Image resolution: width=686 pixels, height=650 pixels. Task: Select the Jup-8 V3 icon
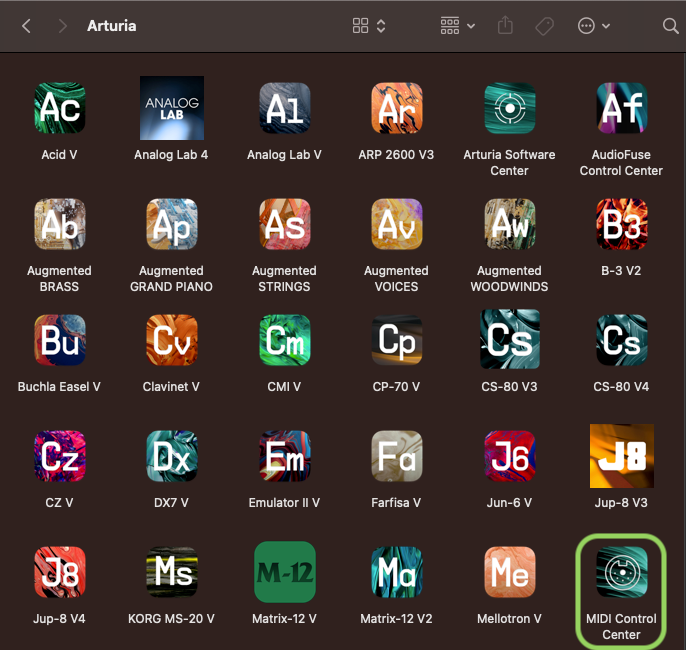(621, 456)
